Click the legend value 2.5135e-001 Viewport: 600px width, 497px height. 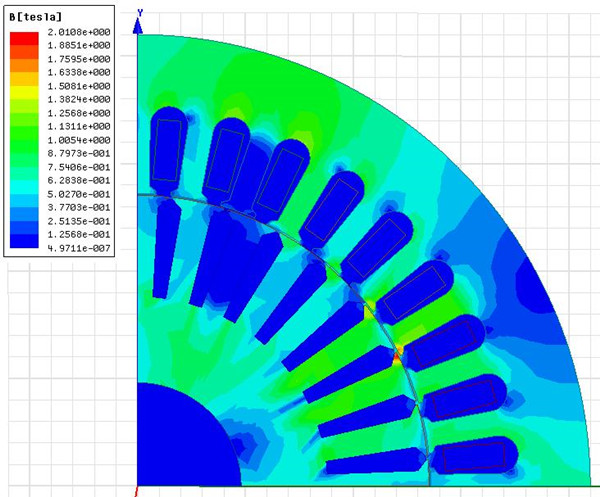pyautogui.click(x=79, y=221)
